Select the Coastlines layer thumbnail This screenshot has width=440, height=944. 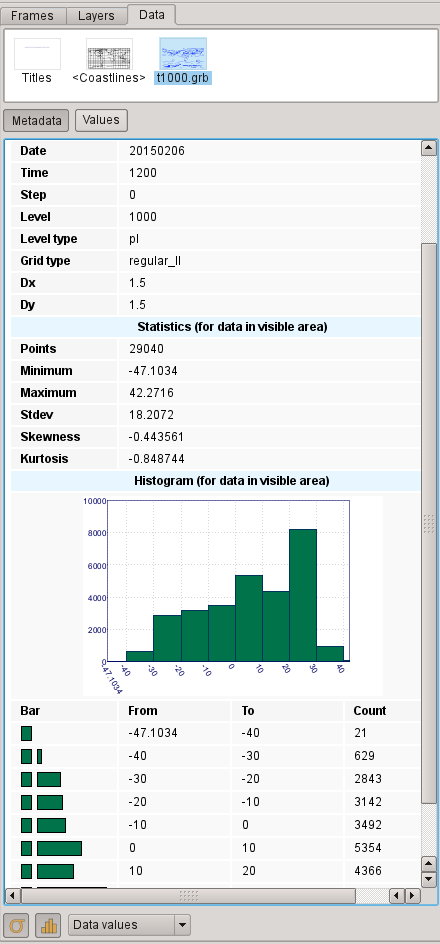[109, 54]
